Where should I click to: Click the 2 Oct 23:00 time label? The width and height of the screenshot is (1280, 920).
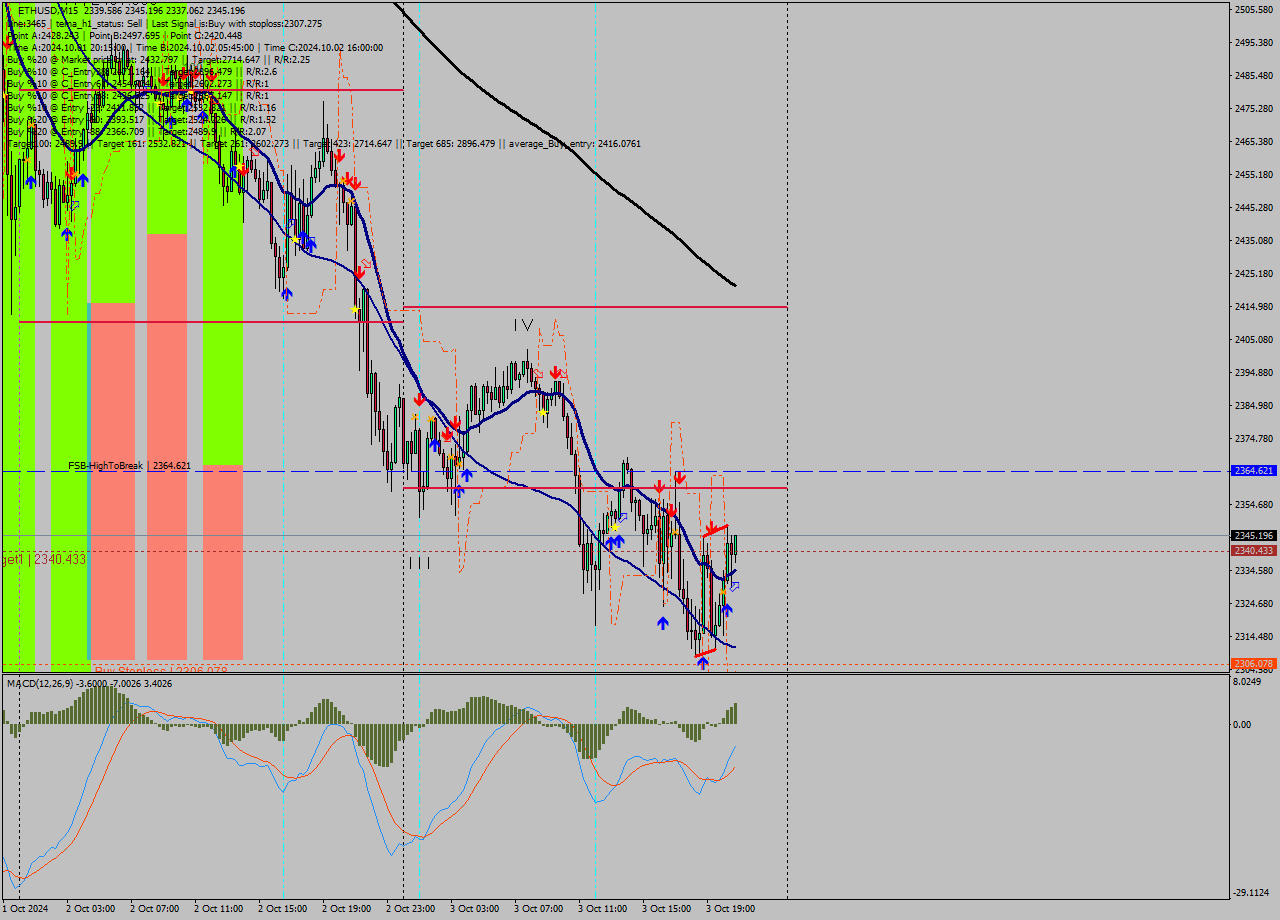[411, 909]
